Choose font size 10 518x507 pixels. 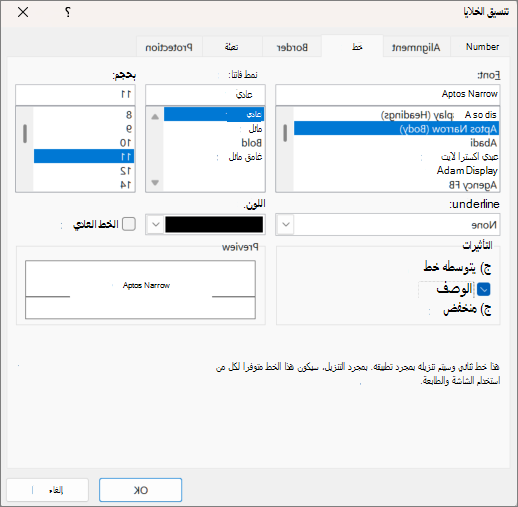click(84, 143)
